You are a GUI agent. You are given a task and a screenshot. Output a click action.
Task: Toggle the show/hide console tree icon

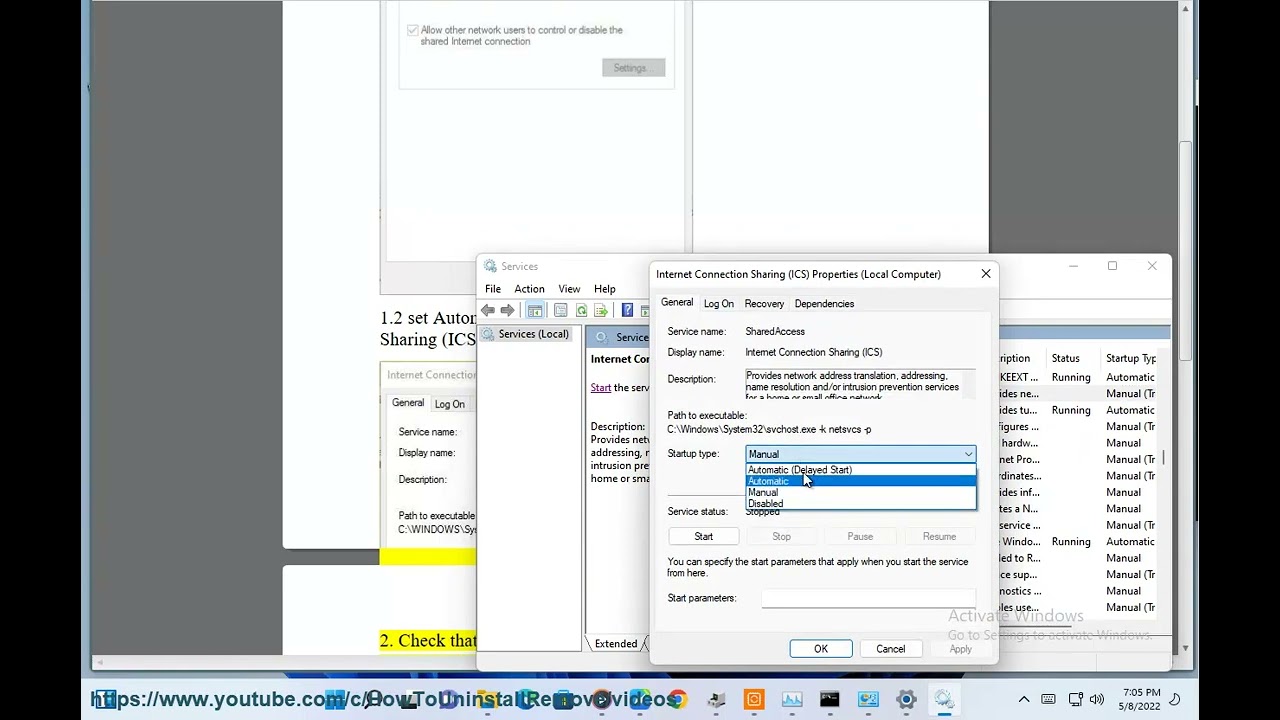tap(535, 311)
